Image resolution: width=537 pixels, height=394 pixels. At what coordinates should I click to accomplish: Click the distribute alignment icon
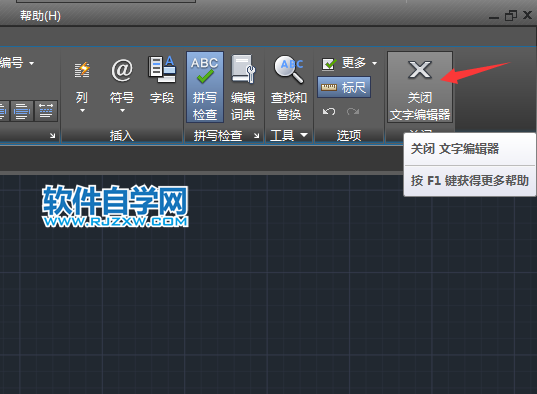click(46, 111)
